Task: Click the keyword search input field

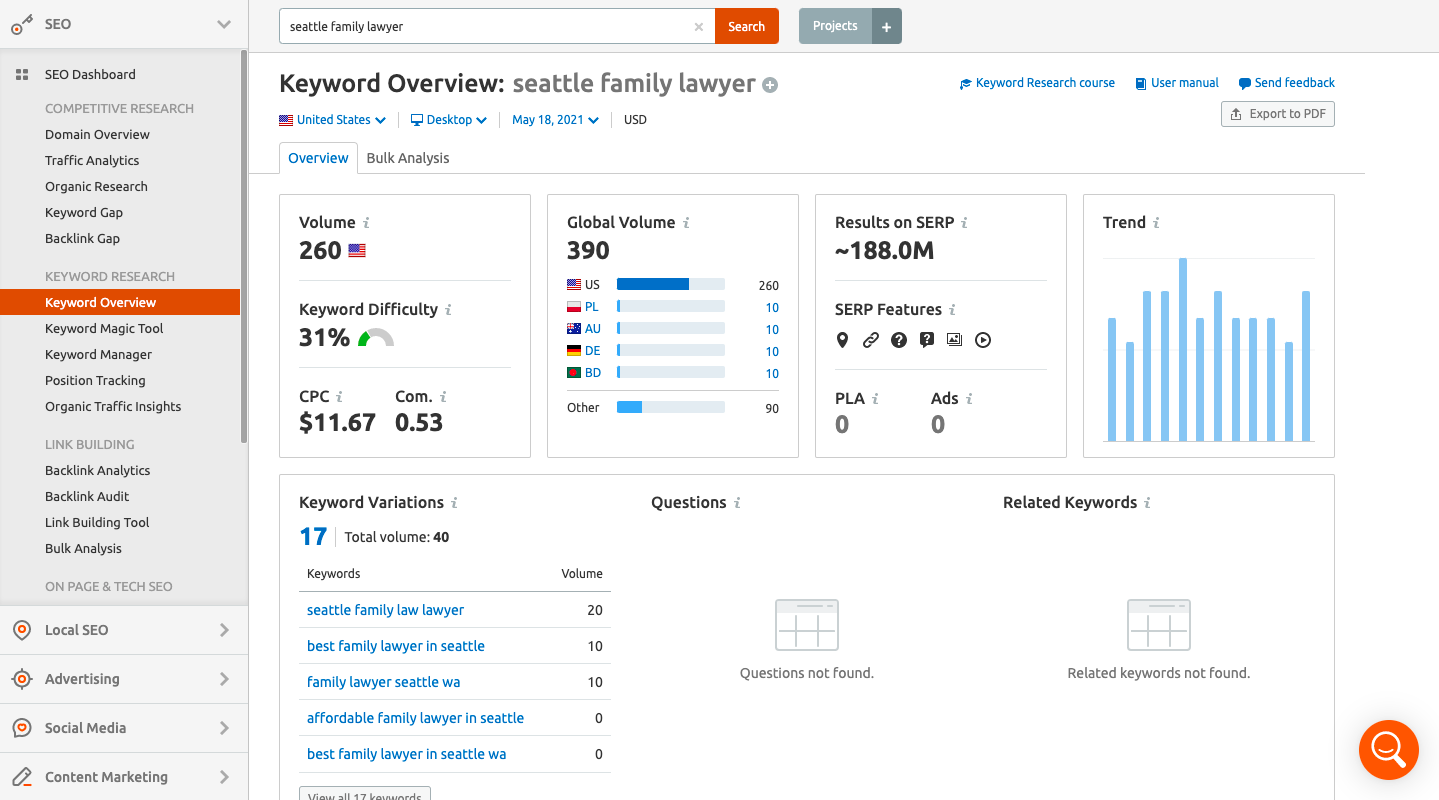Action: pyautogui.click(x=485, y=27)
